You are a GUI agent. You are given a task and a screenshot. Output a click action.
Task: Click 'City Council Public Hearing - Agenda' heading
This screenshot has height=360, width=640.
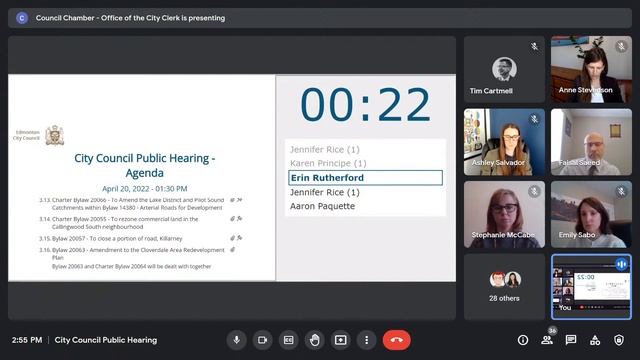click(x=144, y=165)
